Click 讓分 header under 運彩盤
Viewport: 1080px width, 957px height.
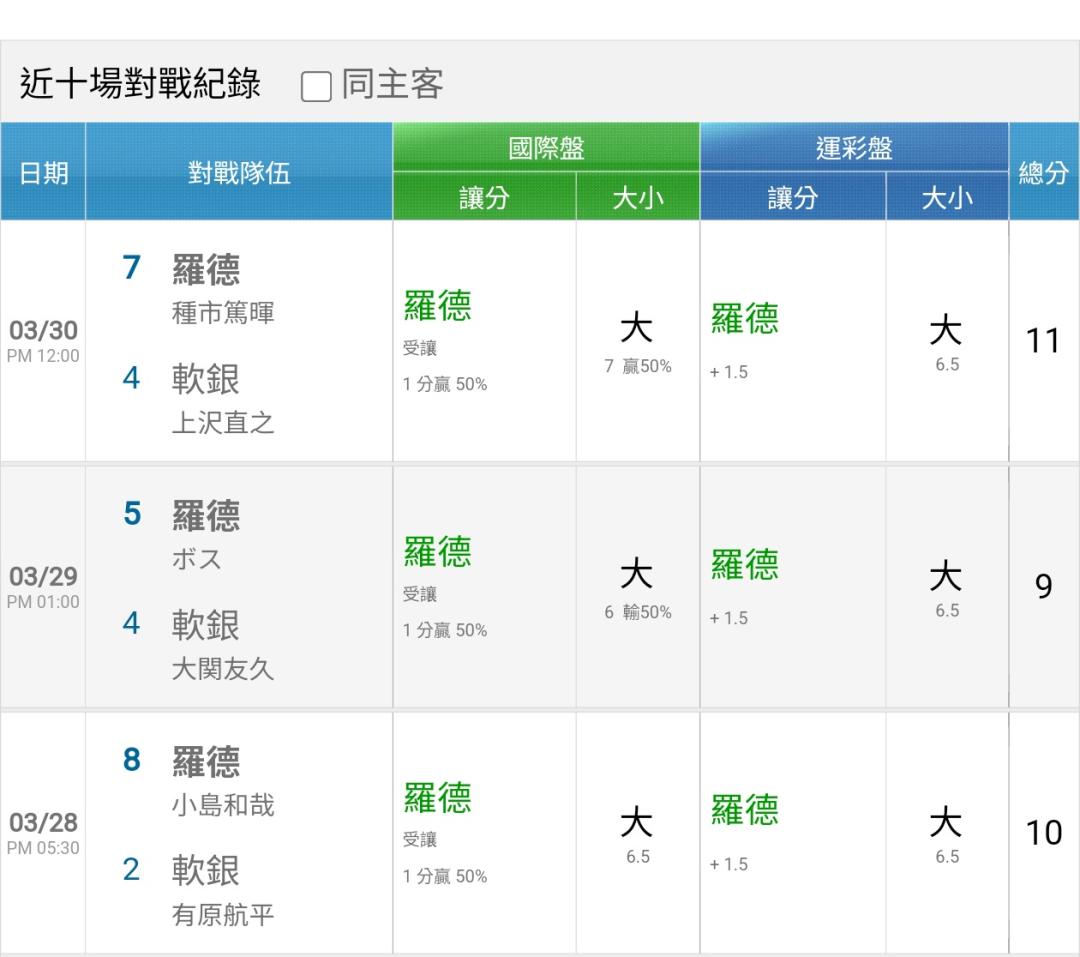coord(793,197)
